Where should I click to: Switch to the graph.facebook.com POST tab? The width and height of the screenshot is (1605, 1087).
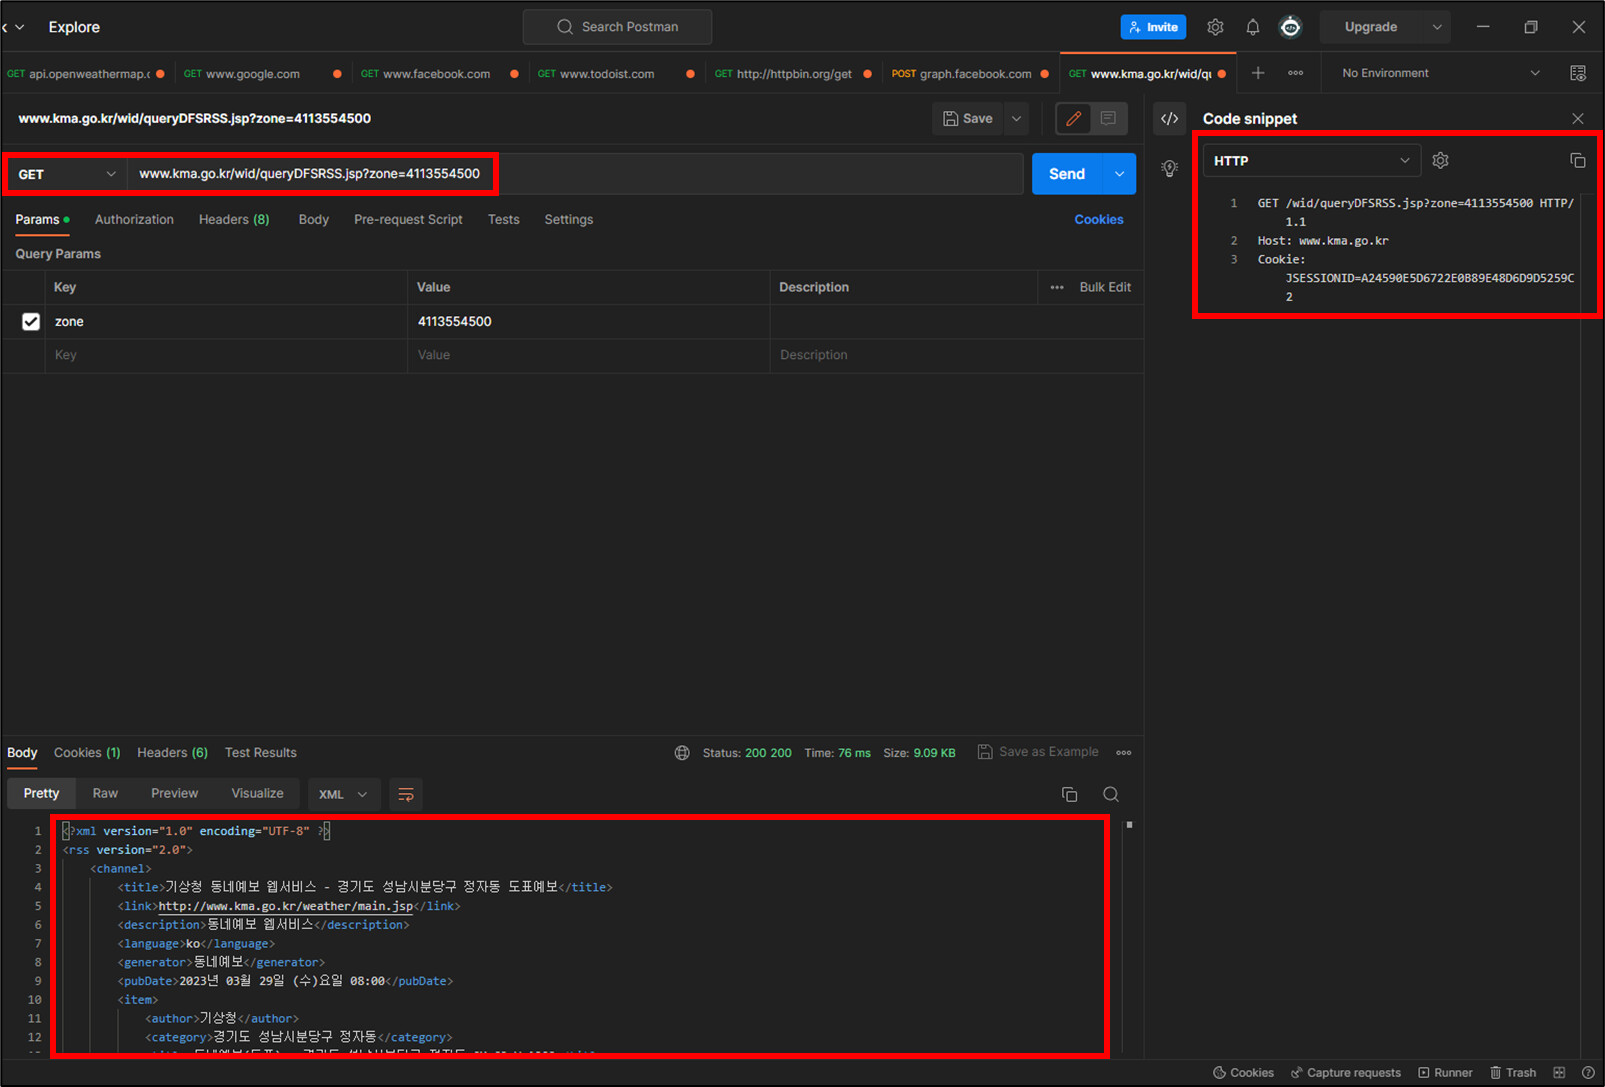(x=969, y=73)
